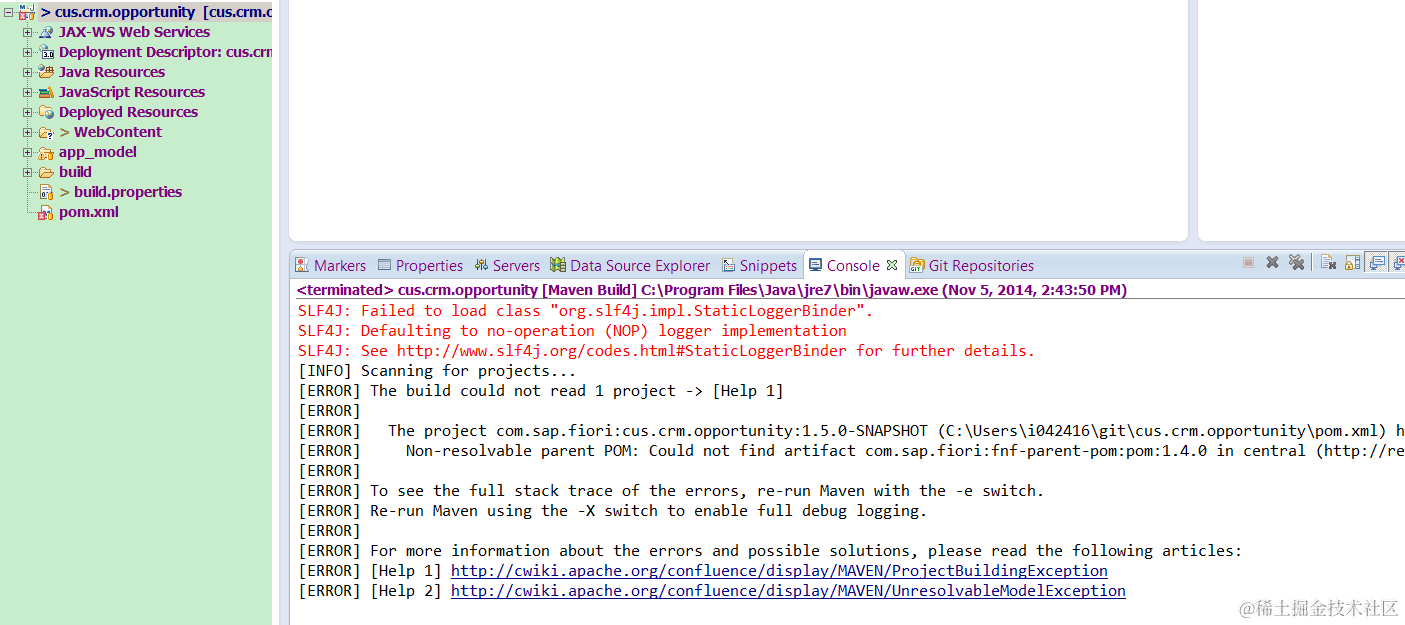Select build.properties in the project tree
This screenshot has height=625, width=1405.
128,192
